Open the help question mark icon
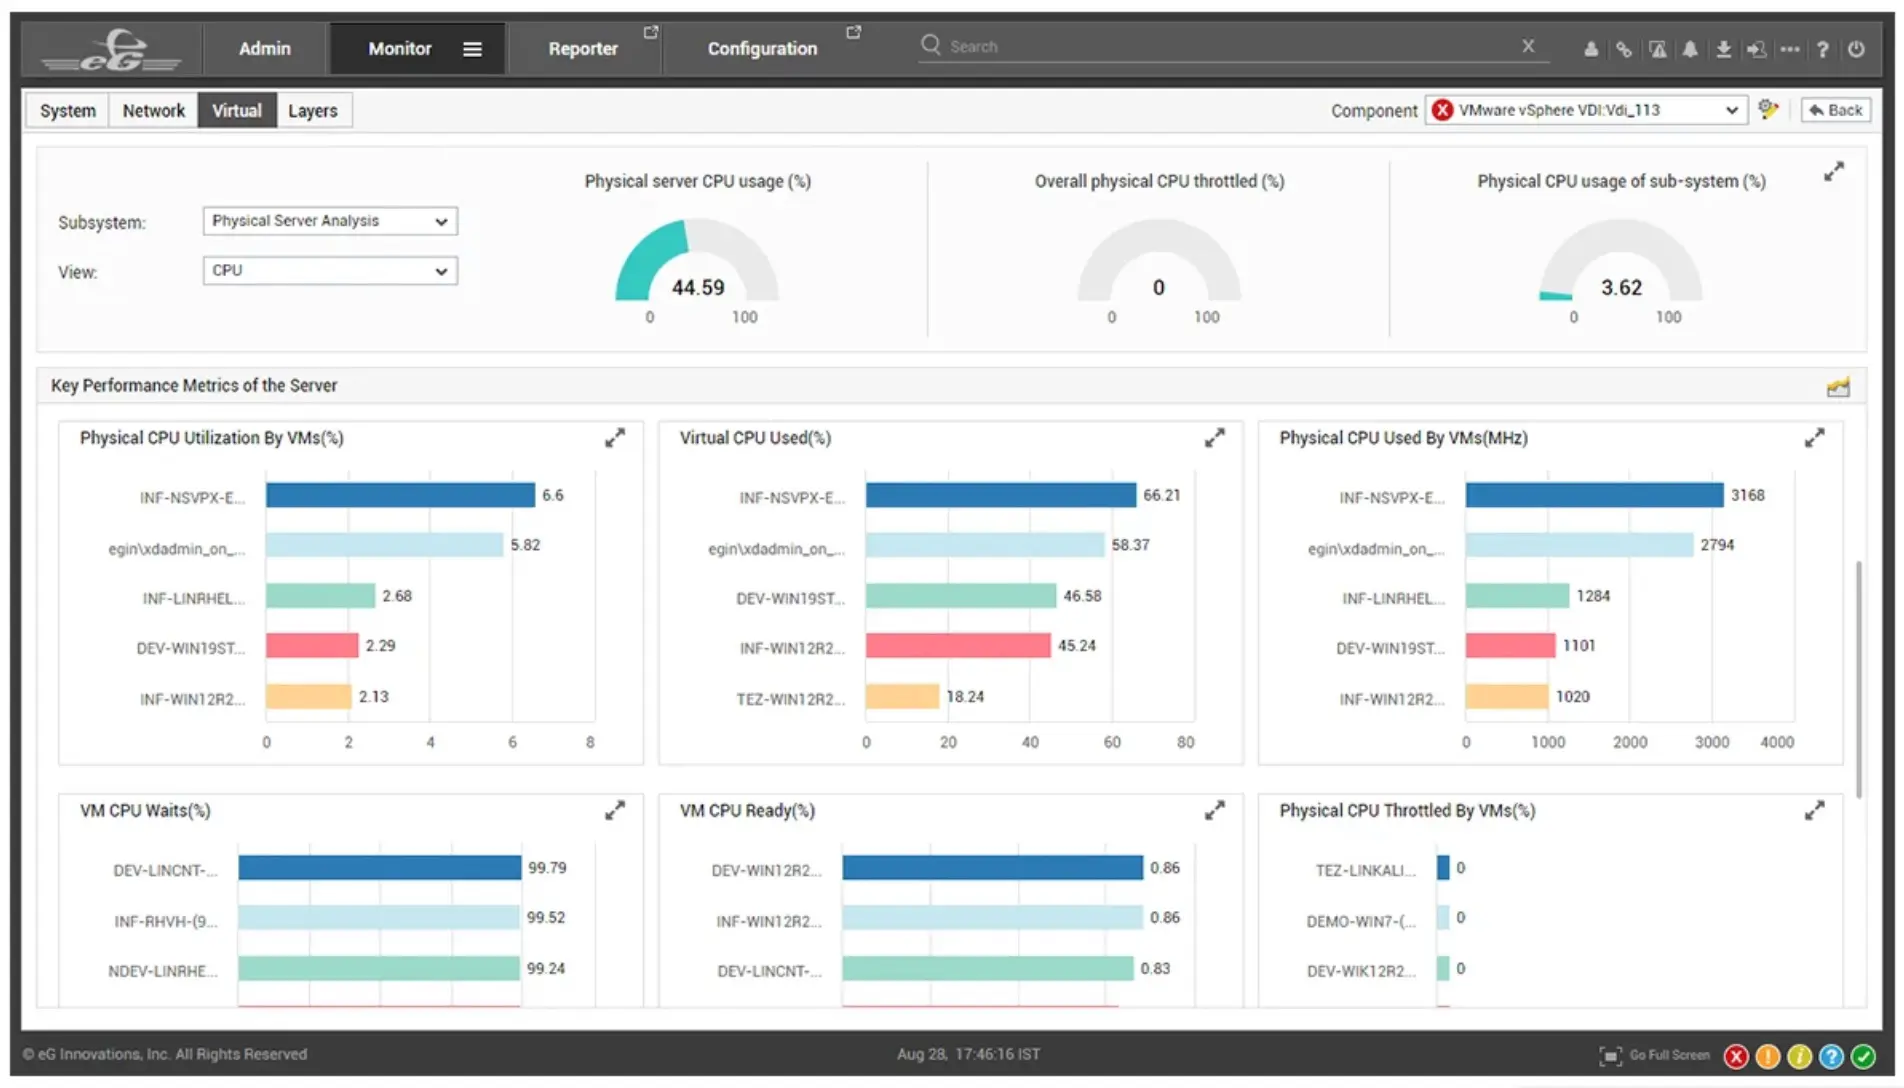The image size is (1904, 1088). coord(1823,48)
